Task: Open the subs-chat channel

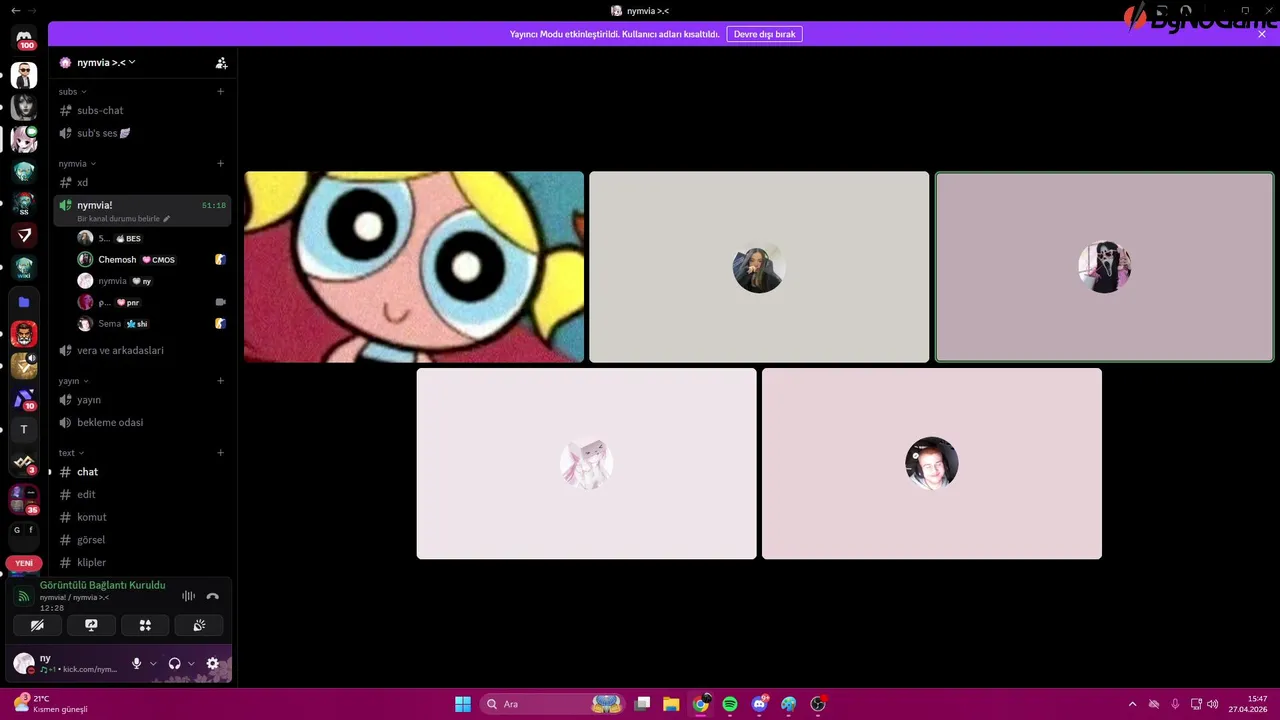Action: point(142,110)
